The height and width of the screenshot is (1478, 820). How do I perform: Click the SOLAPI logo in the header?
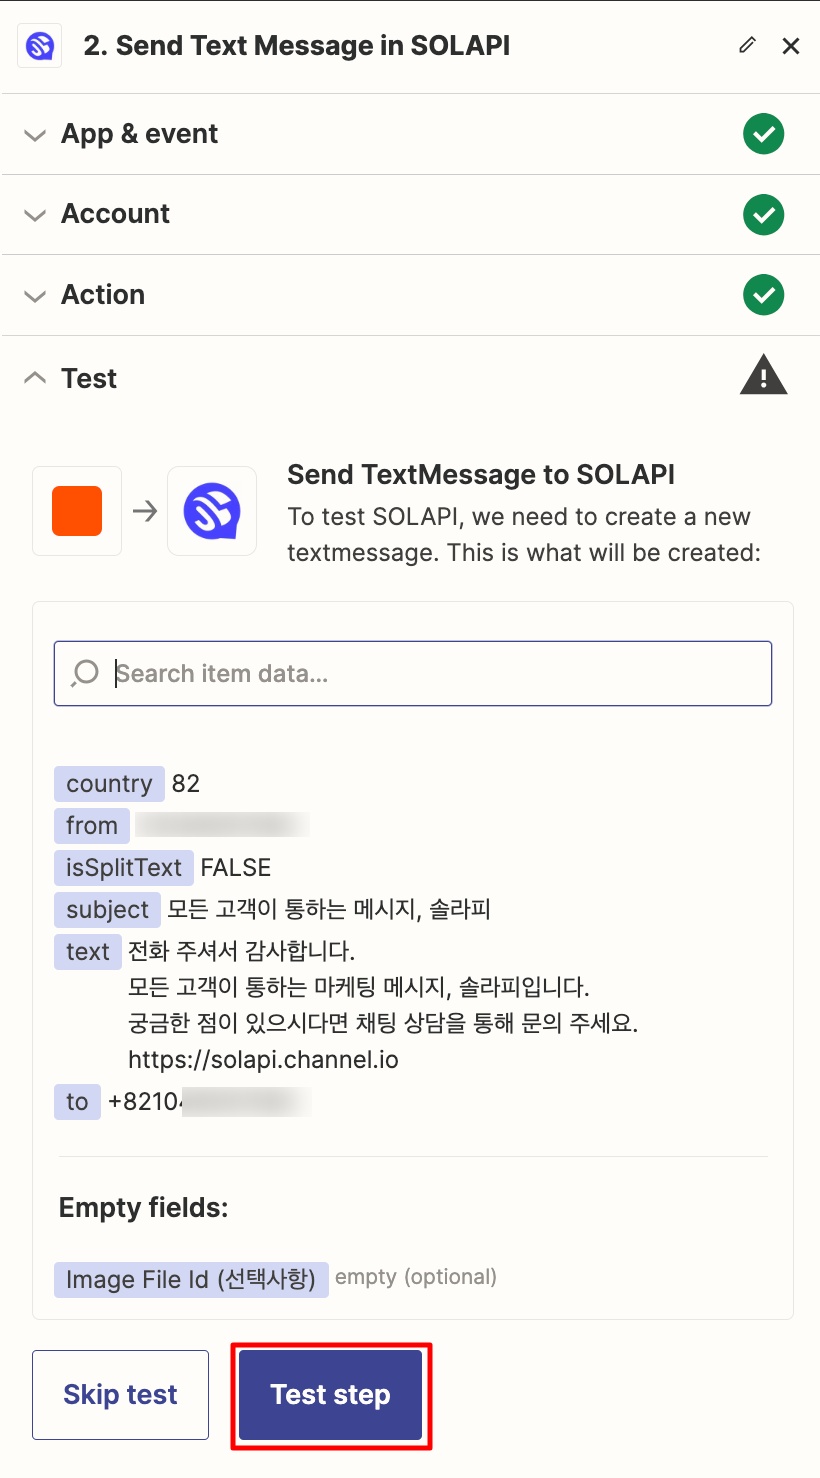point(40,46)
